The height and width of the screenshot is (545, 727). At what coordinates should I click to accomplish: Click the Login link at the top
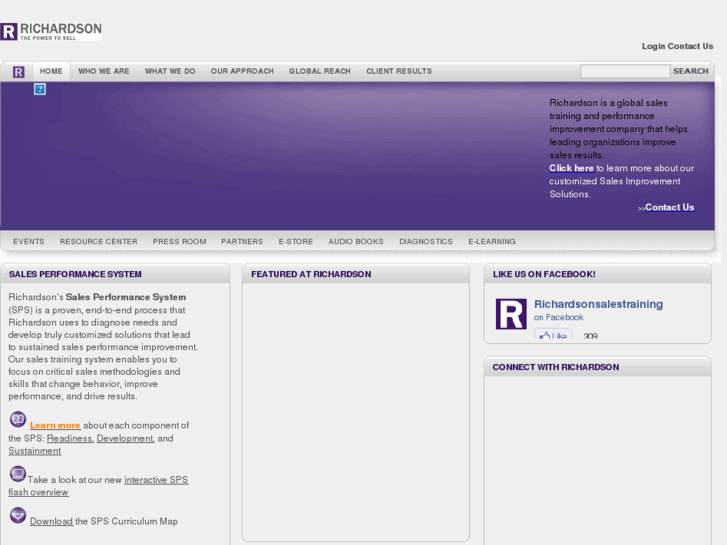coord(653,46)
